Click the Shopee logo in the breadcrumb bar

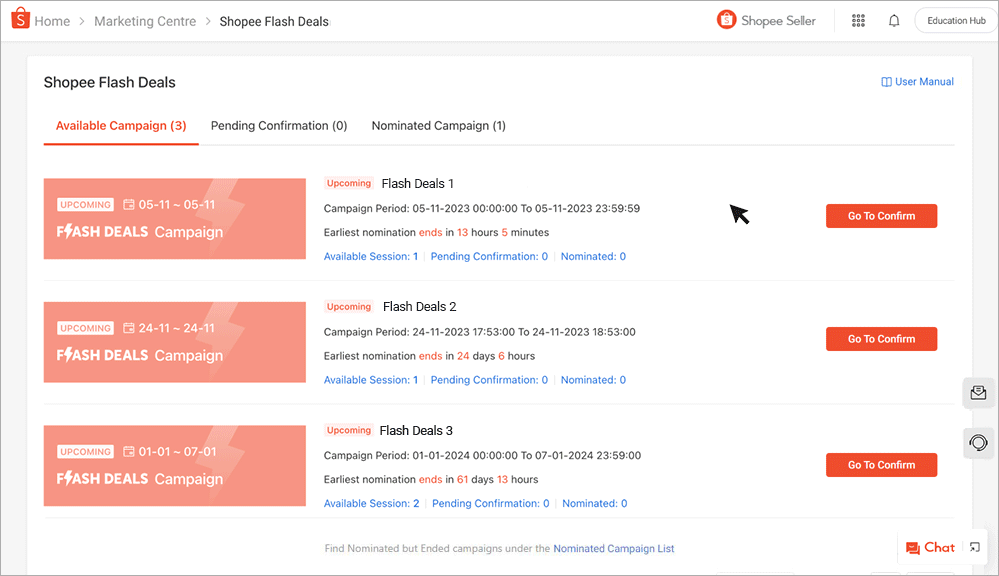19,20
